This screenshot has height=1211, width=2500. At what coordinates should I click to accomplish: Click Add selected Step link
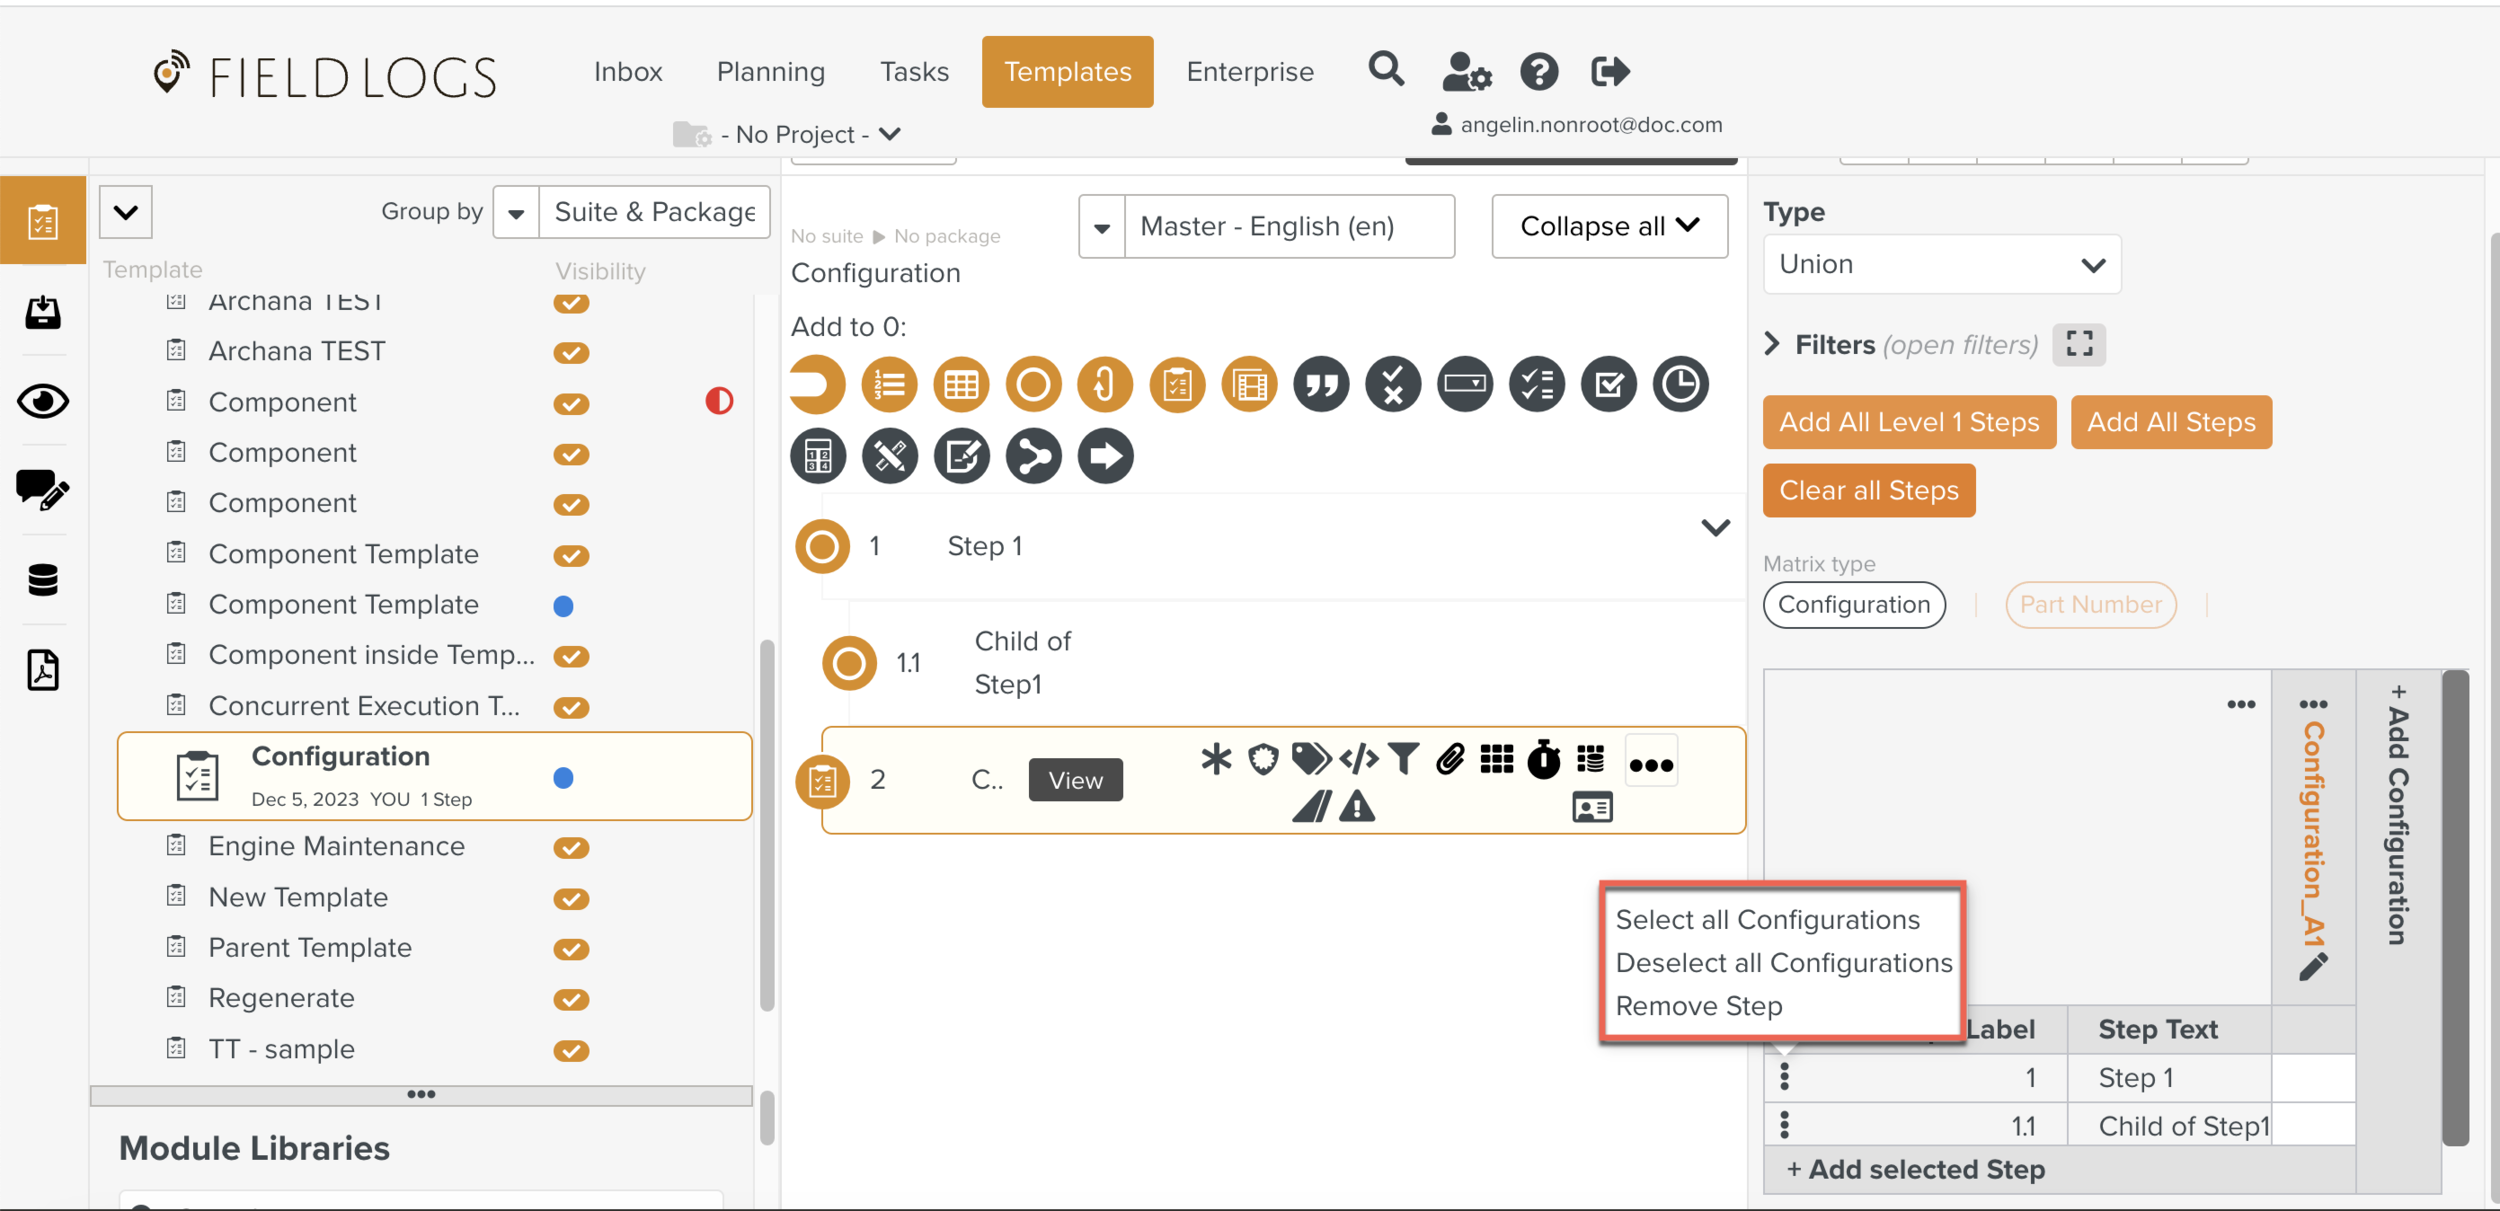click(x=1916, y=1169)
